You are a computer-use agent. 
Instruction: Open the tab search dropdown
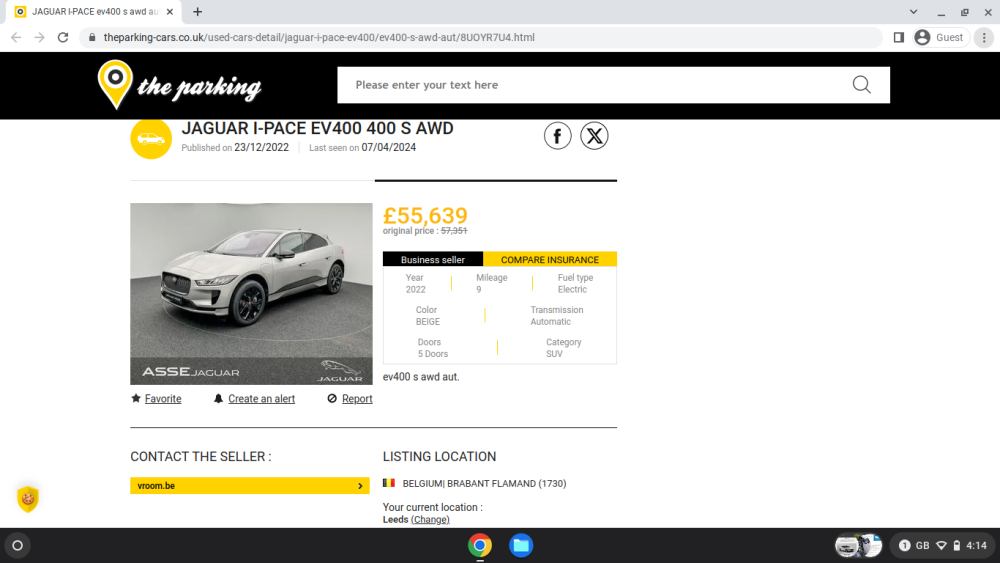(x=913, y=11)
